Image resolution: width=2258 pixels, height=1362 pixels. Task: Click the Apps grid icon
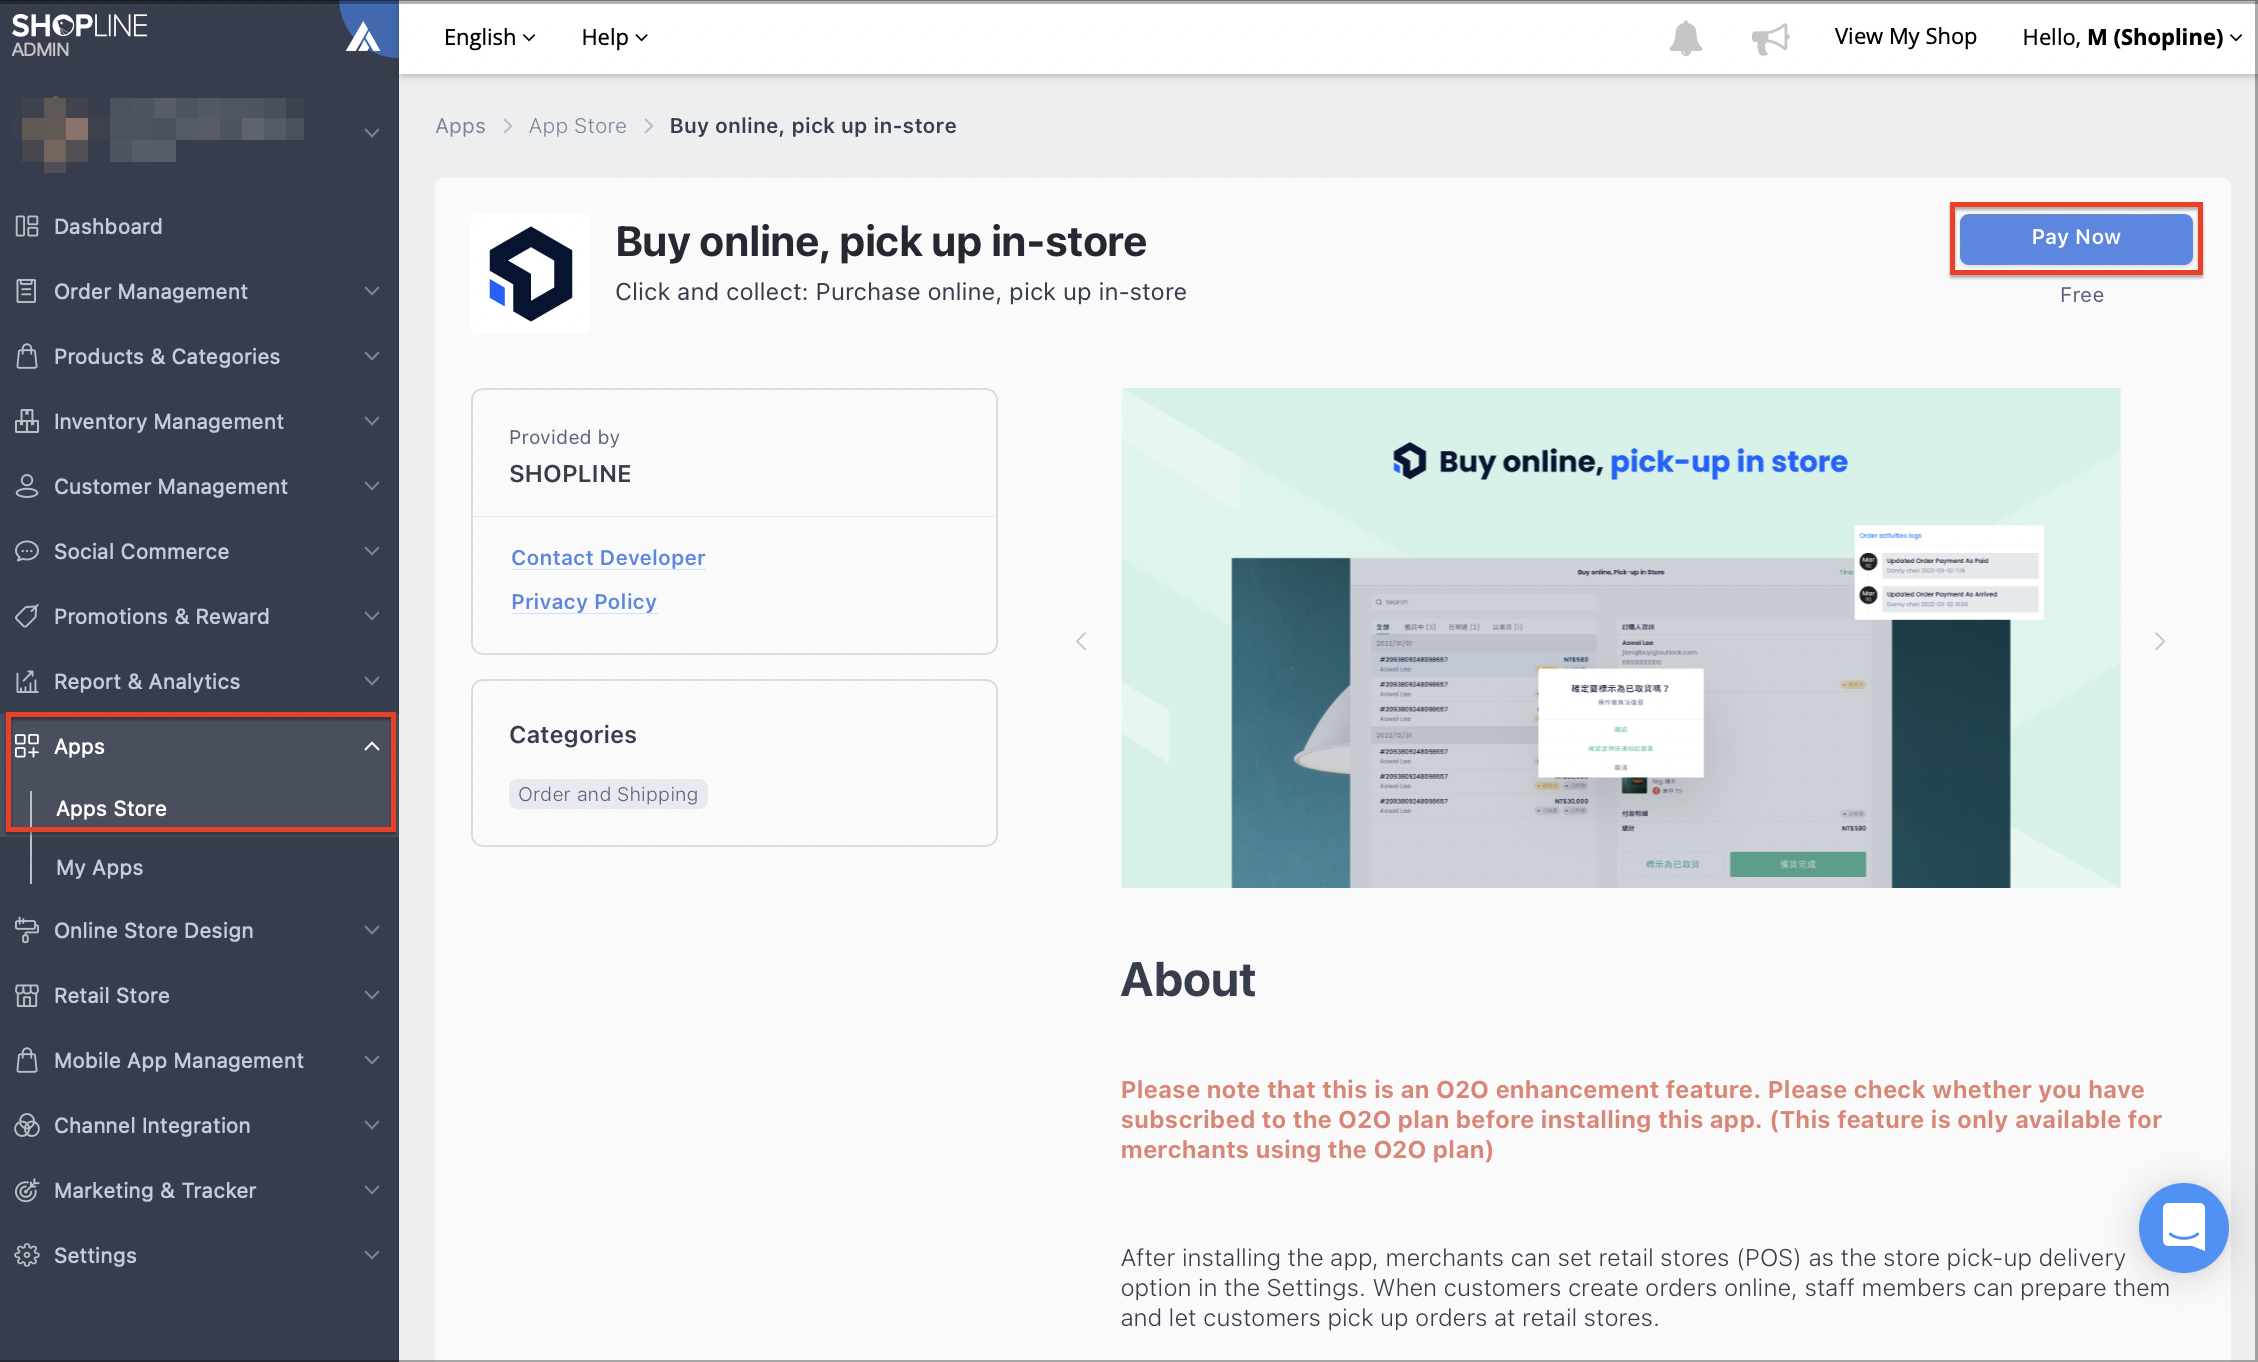[27, 746]
